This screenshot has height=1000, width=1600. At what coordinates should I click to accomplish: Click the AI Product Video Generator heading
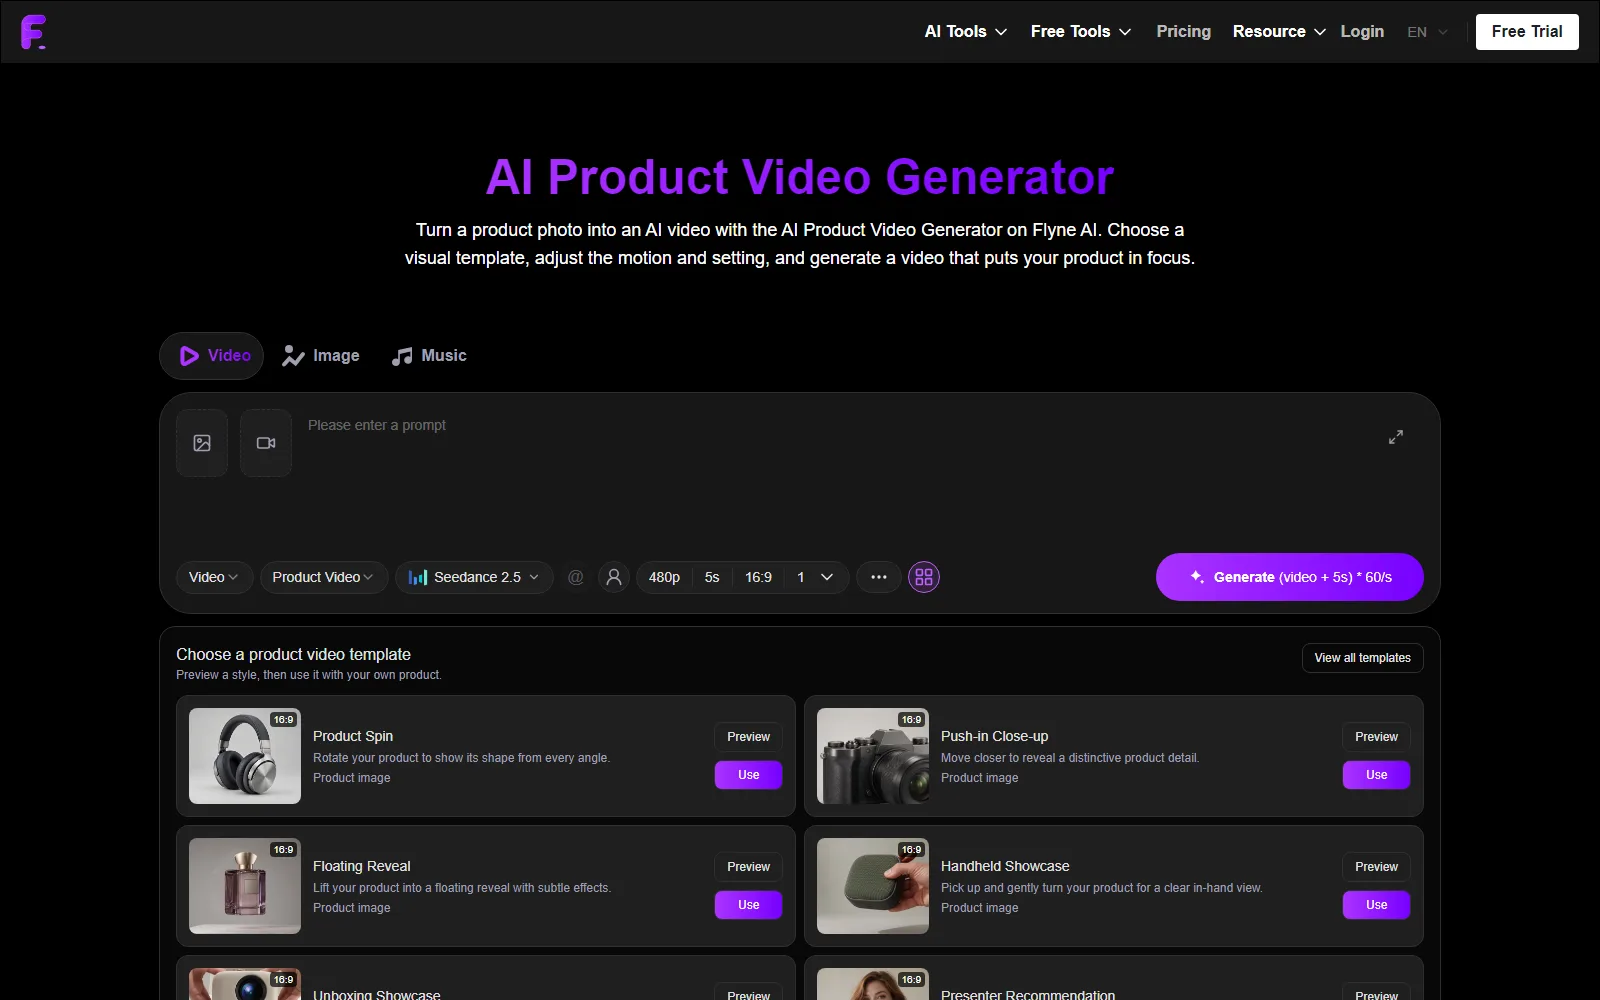[800, 177]
